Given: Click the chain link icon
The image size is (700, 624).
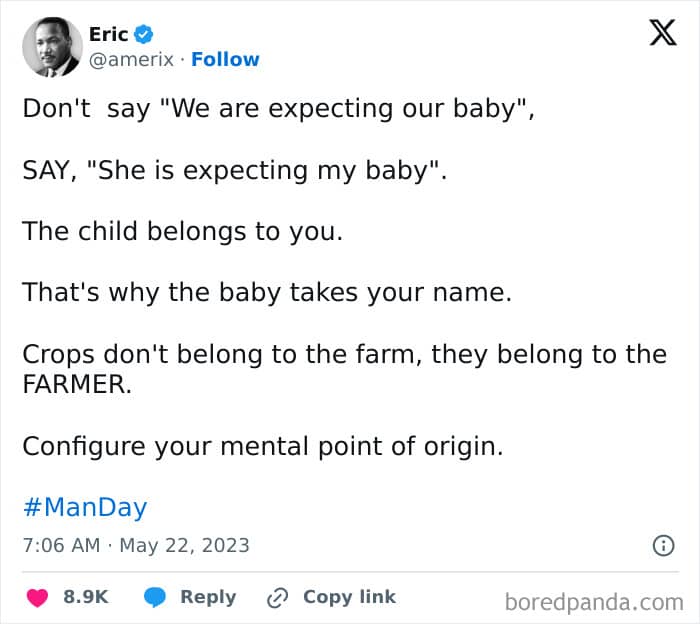Looking at the screenshot, I should (277, 598).
